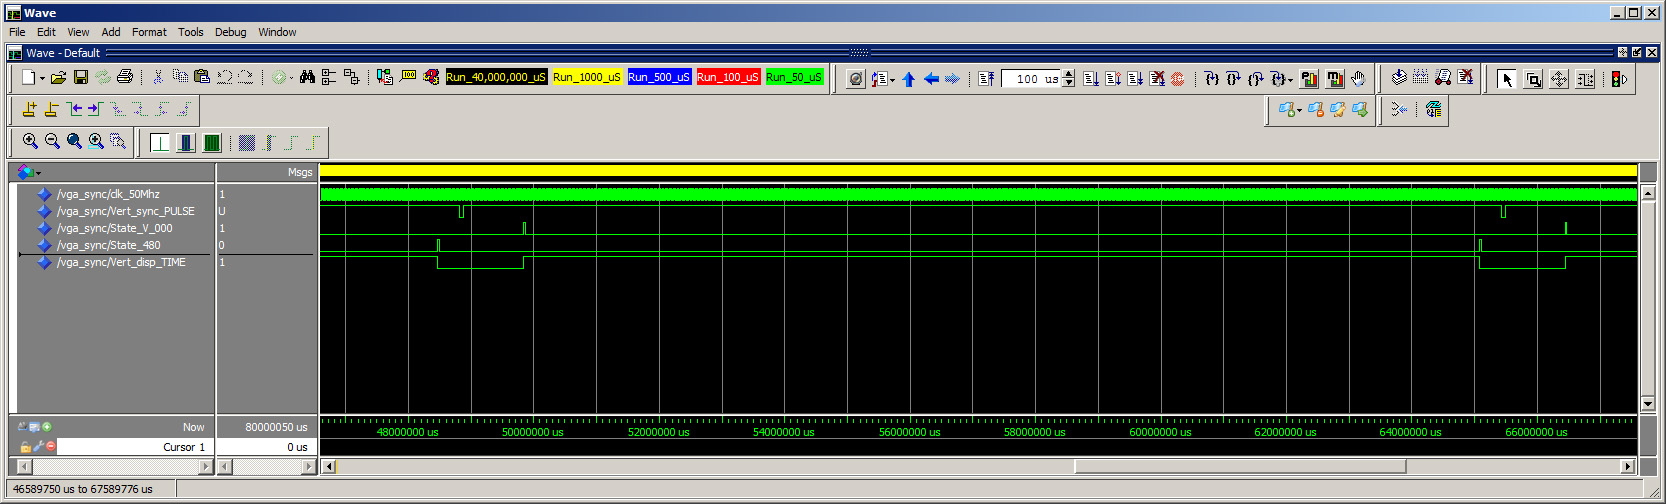Open the View menu
The image size is (1666, 504).
click(78, 32)
